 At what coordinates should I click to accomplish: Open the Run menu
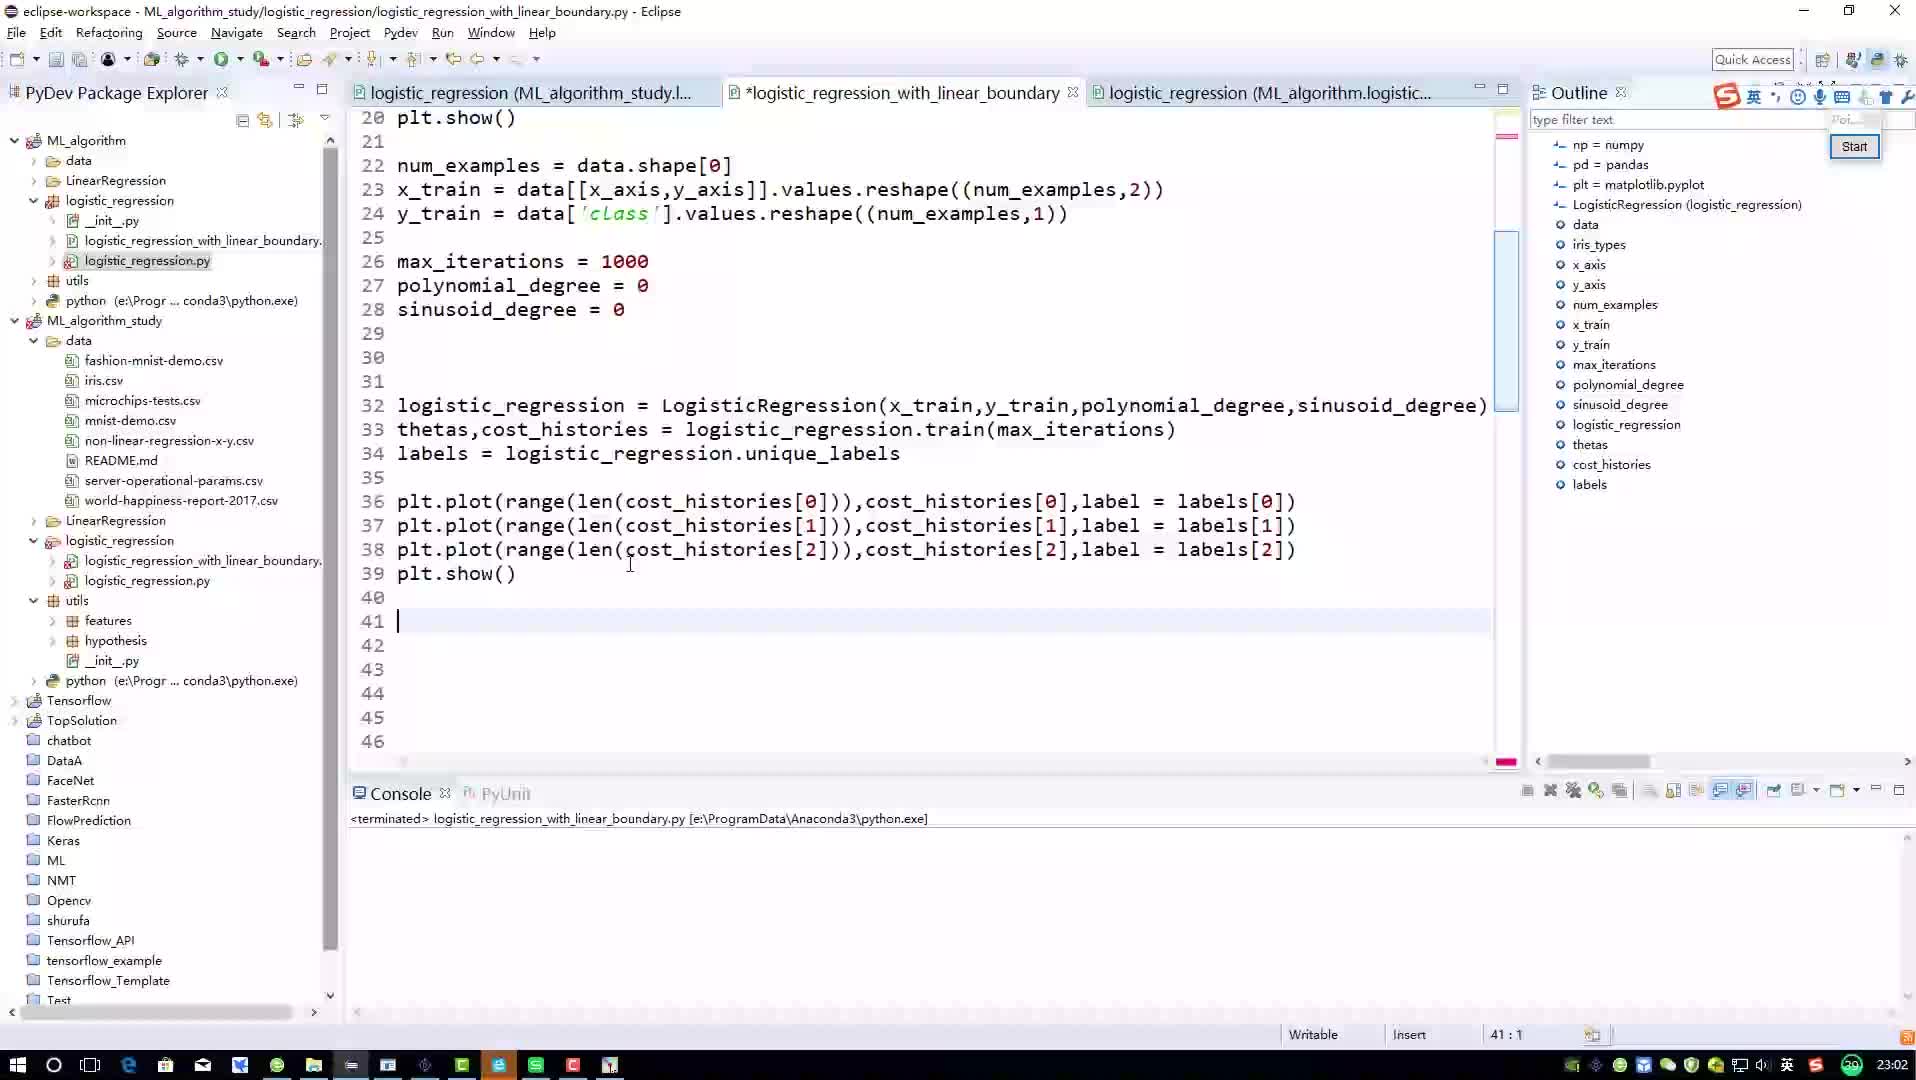pyautogui.click(x=442, y=32)
